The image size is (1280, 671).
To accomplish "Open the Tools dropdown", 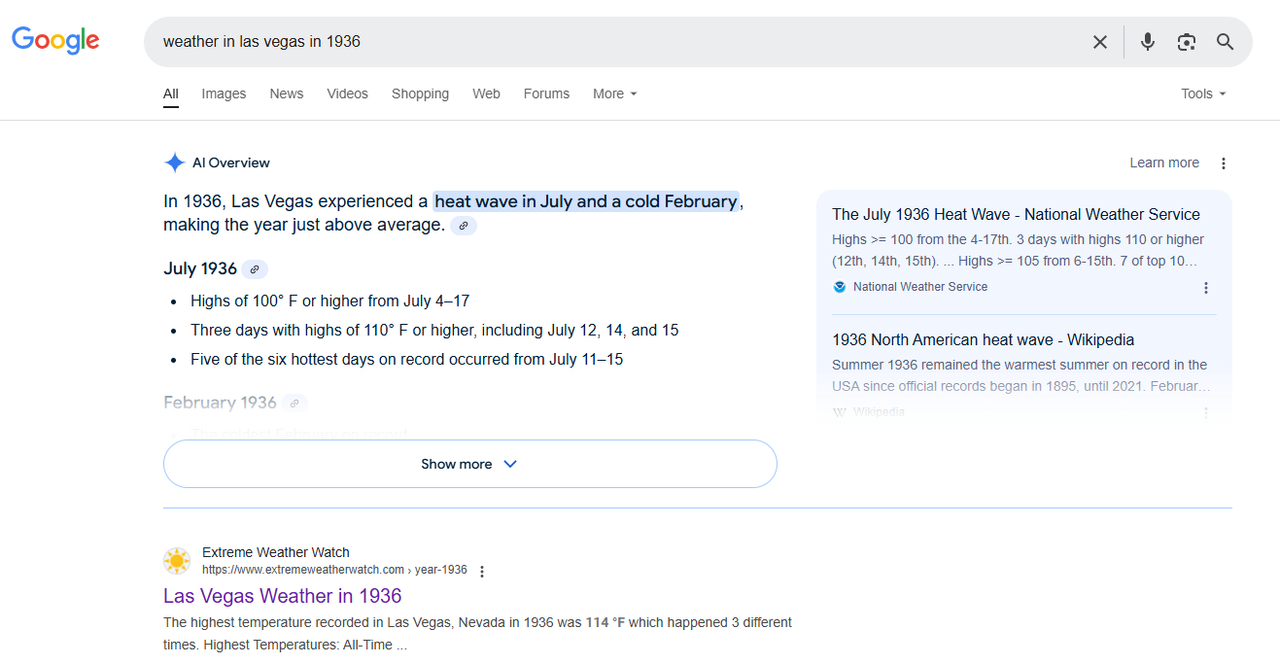I will pyautogui.click(x=1203, y=94).
